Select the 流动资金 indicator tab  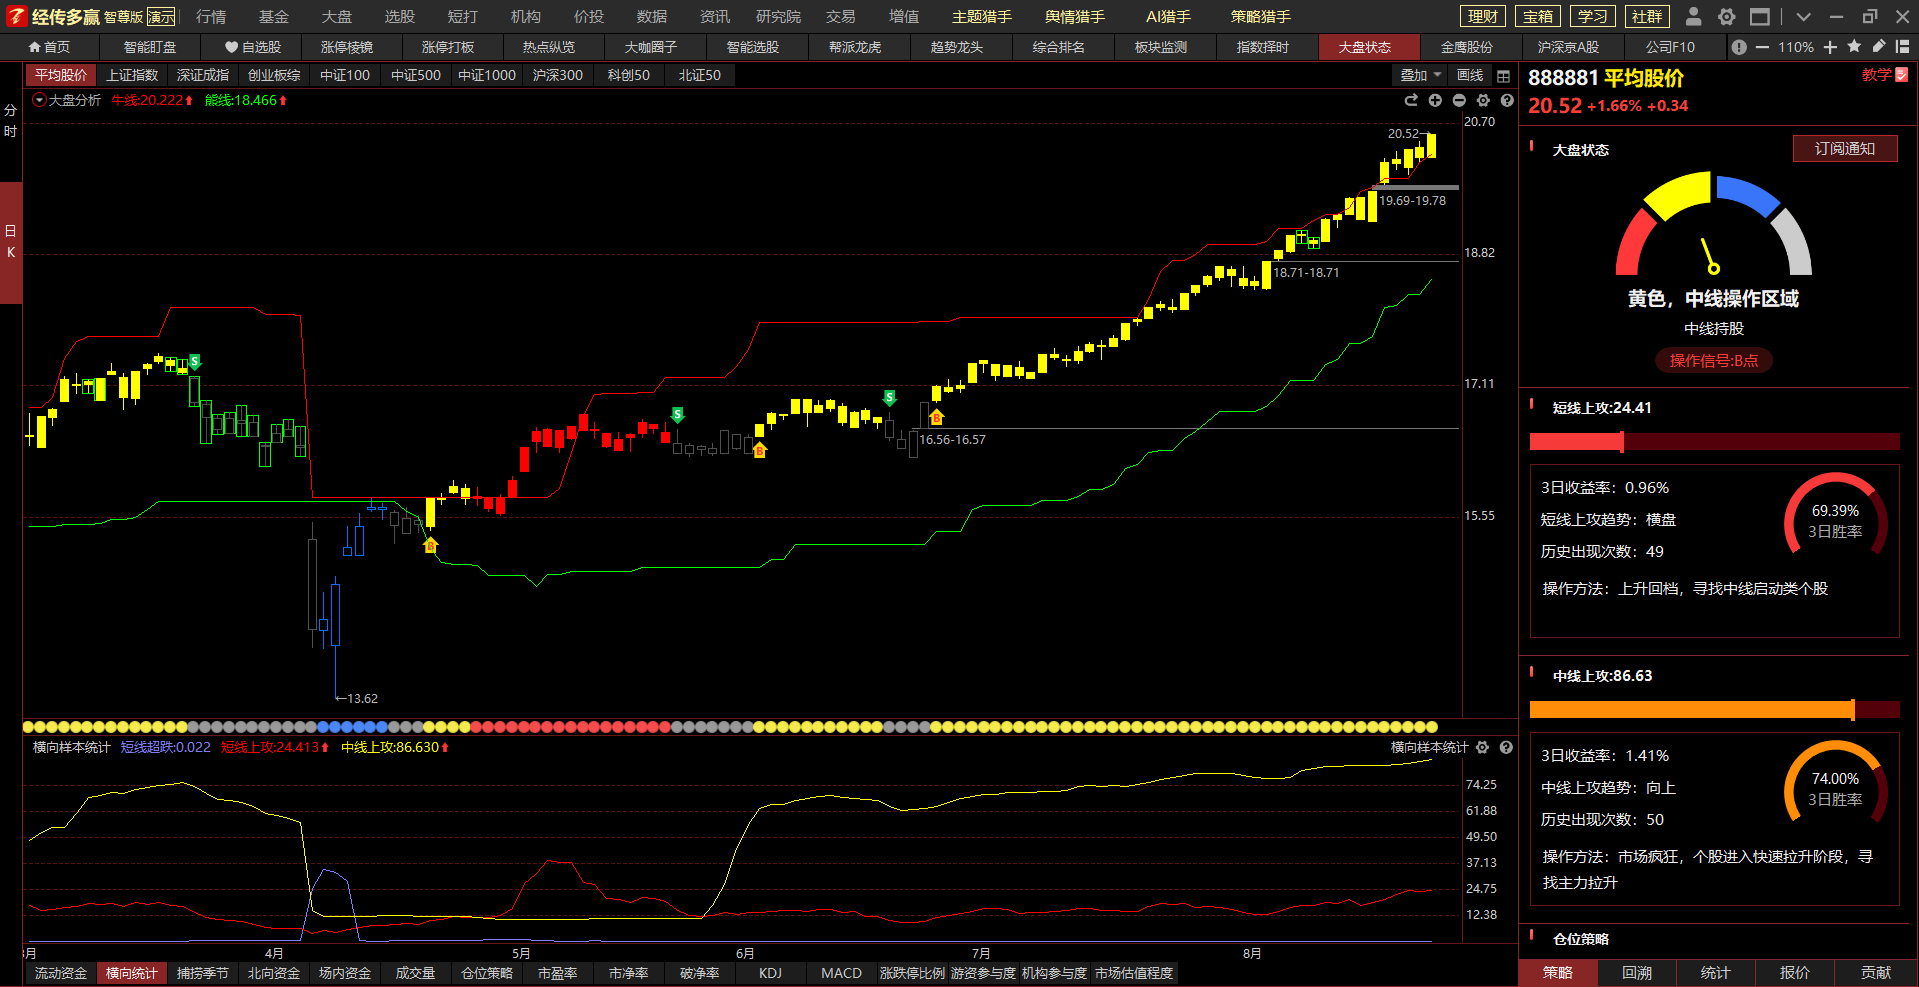pyautogui.click(x=61, y=973)
